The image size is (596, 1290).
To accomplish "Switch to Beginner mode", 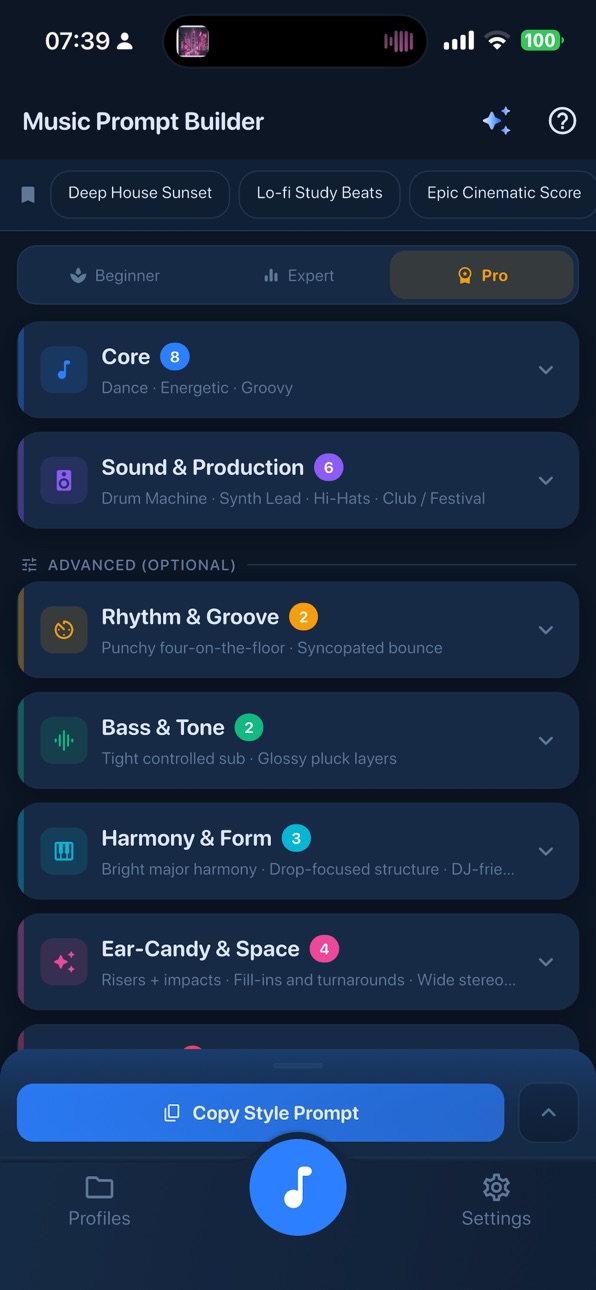I will coord(114,275).
